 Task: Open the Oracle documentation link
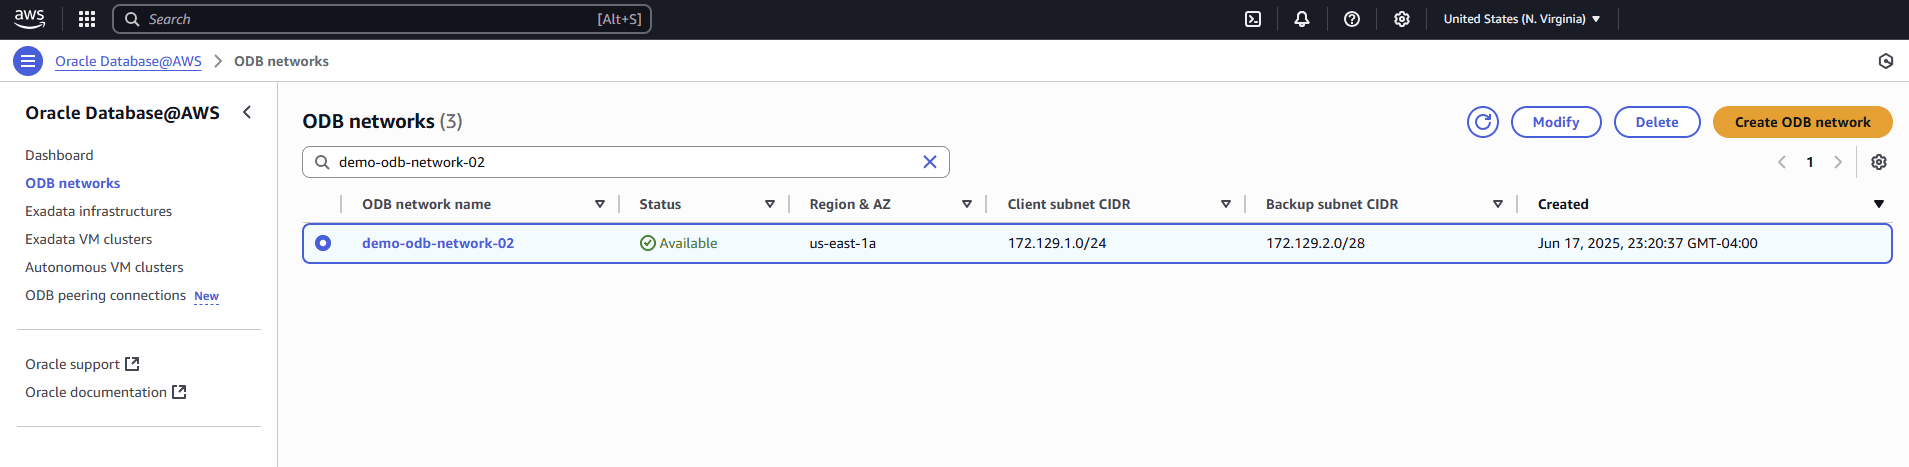pos(96,392)
